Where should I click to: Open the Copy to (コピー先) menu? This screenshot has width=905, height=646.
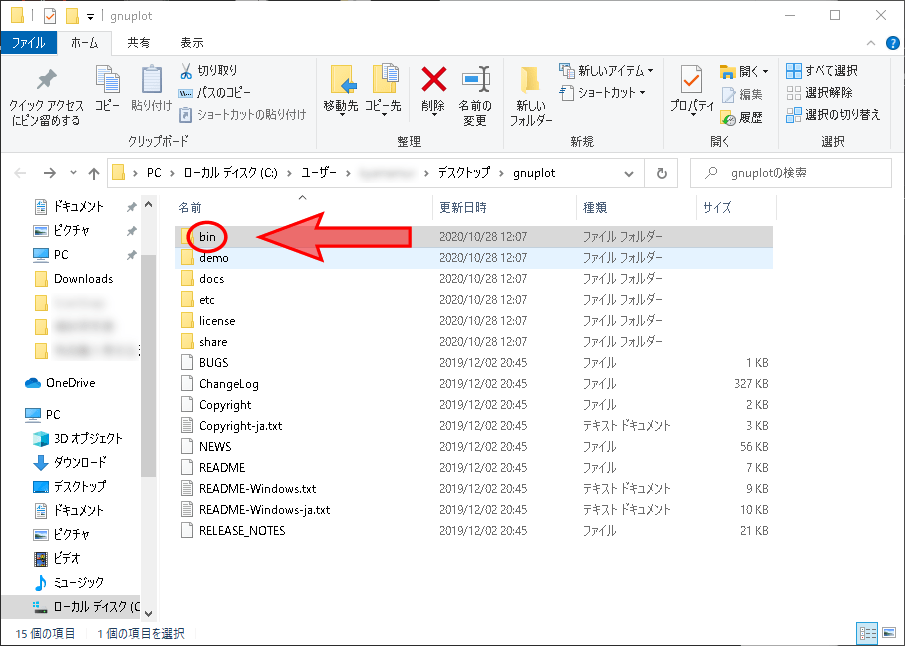383,89
